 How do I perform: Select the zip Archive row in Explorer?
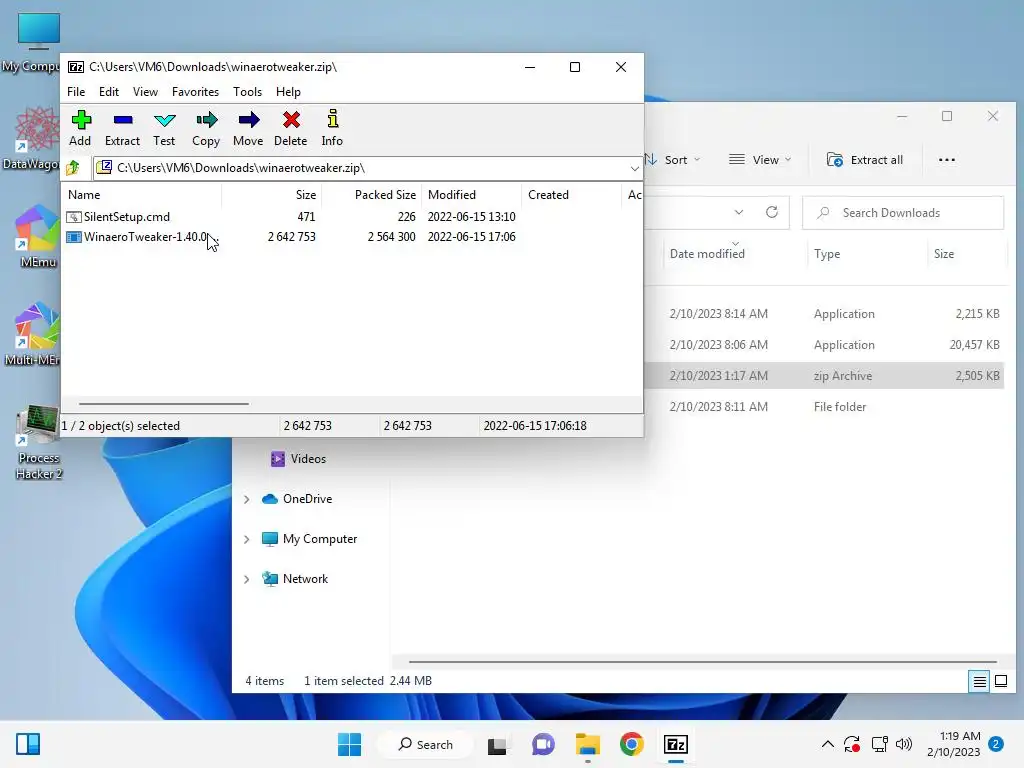click(x=823, y=376)
